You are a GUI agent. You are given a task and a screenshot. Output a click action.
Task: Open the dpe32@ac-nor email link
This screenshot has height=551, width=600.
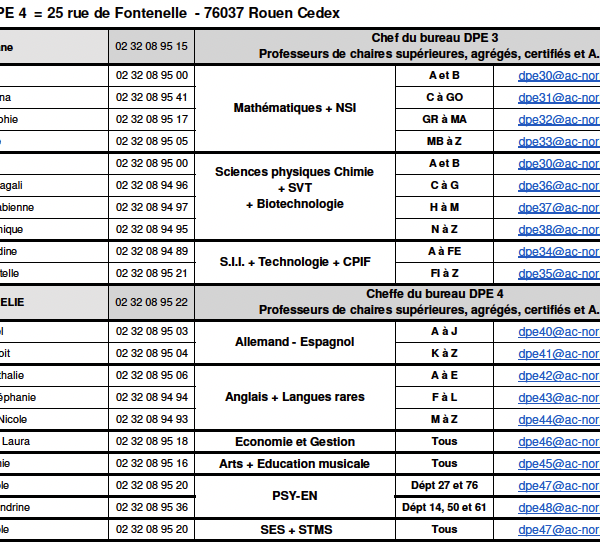559,120
